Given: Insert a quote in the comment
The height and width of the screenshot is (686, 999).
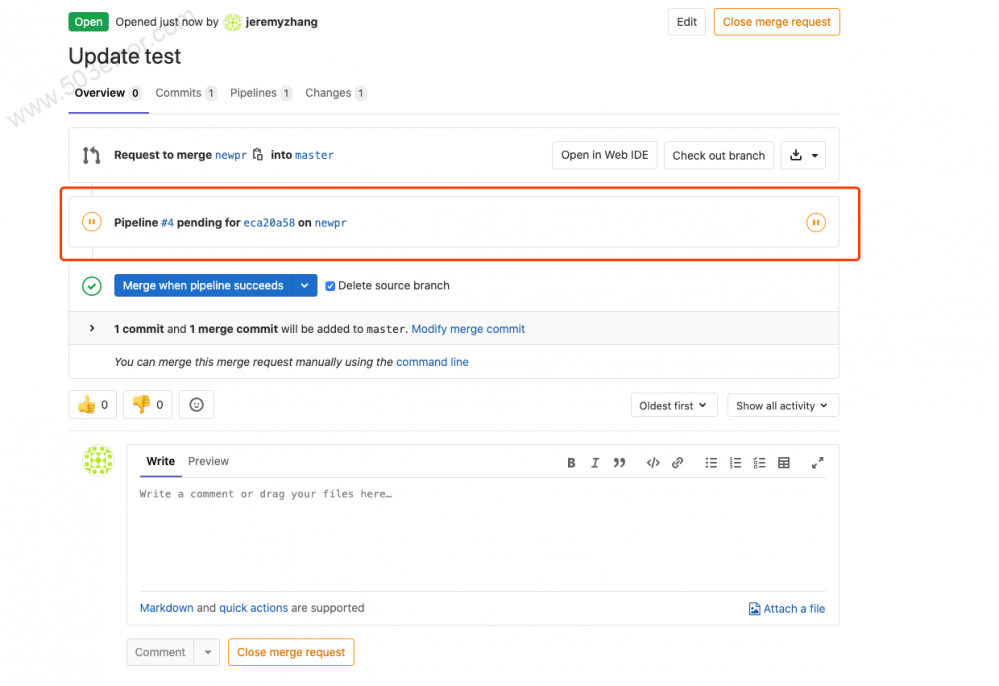Looking at the screenshot, I should [x=619, y=462].
